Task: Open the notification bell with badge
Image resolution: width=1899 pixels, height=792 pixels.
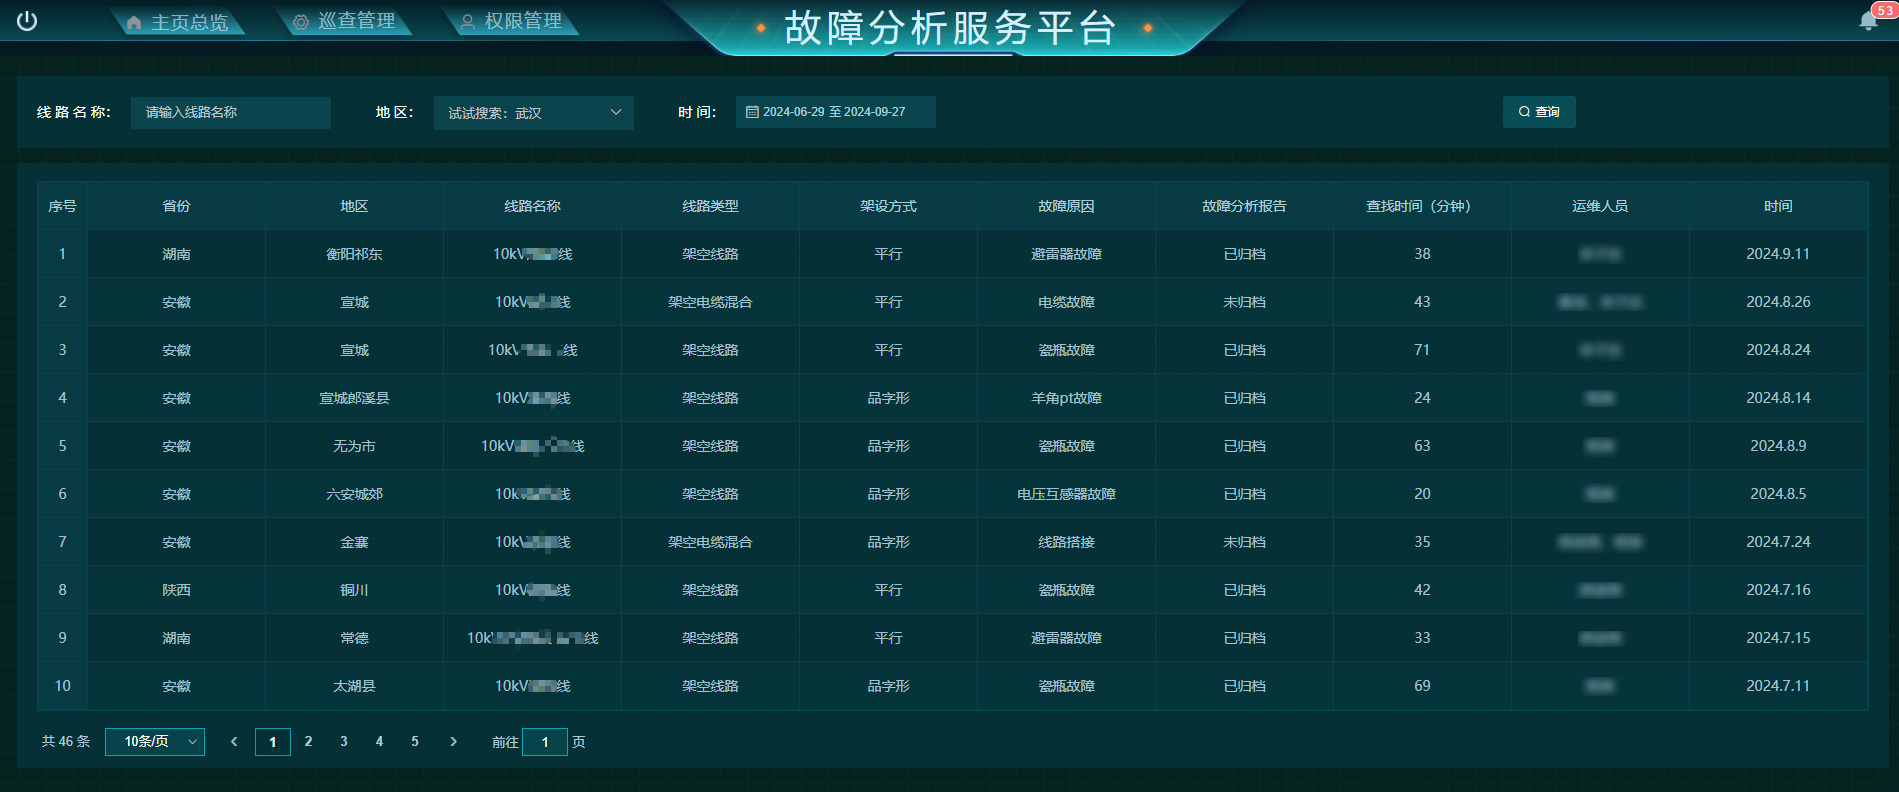Action: [1867, 21]
